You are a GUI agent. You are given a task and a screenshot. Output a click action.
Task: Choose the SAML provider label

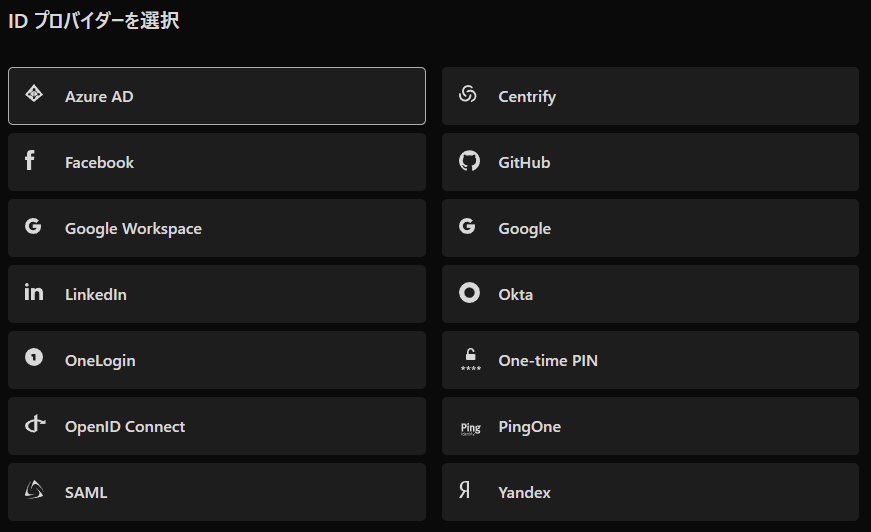pos(86,493)
